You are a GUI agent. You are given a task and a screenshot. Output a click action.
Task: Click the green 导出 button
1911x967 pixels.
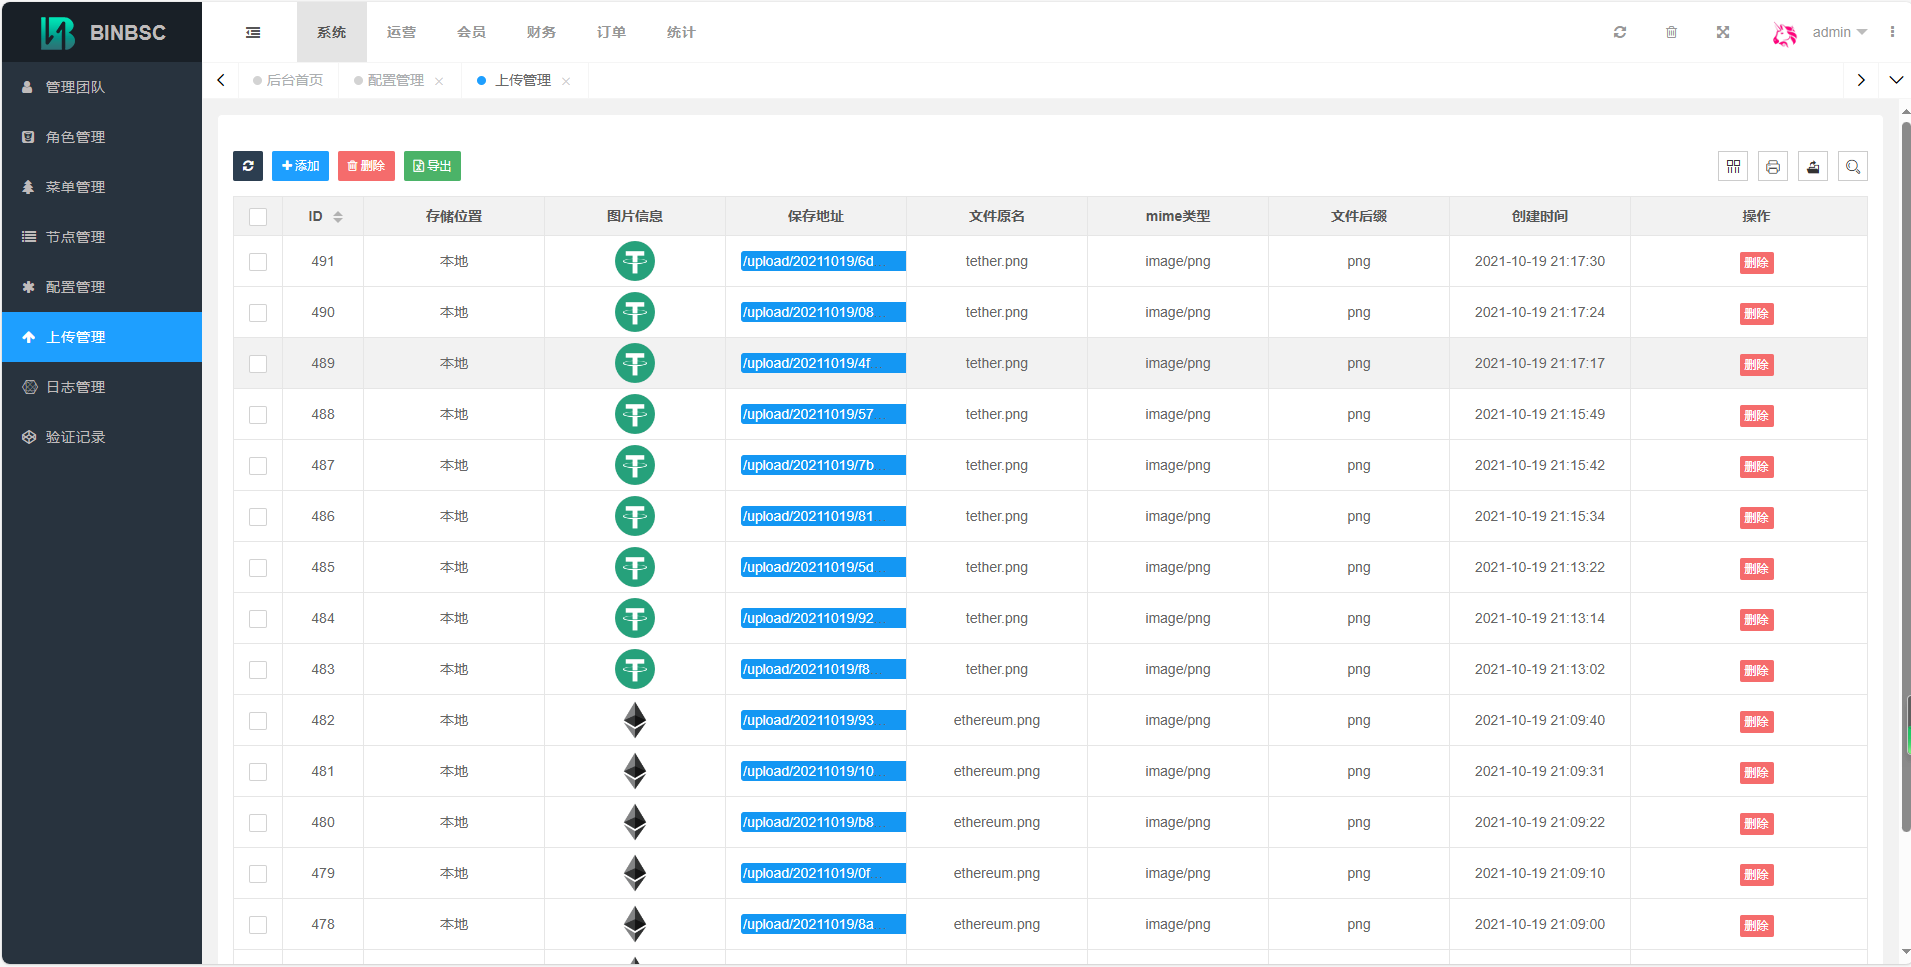coord(432,166)
